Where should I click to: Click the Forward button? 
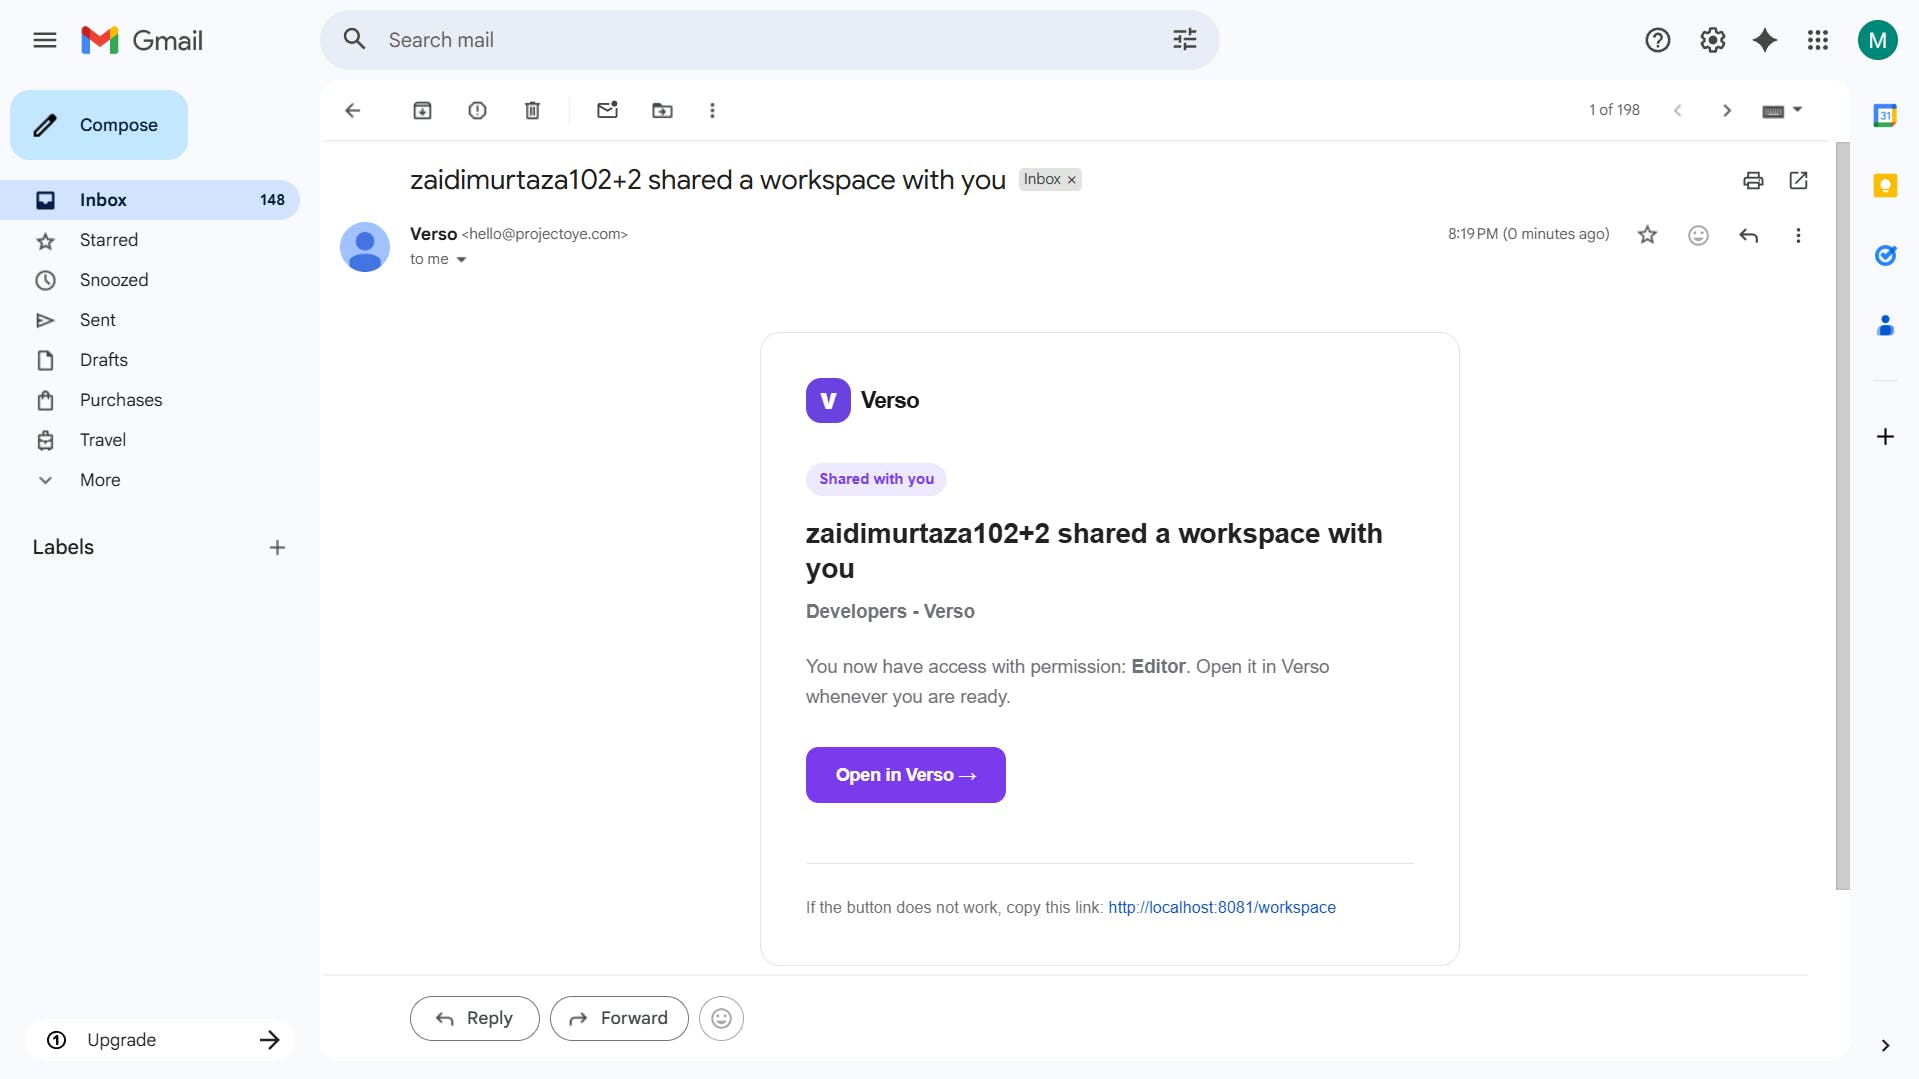(619, 1018)
